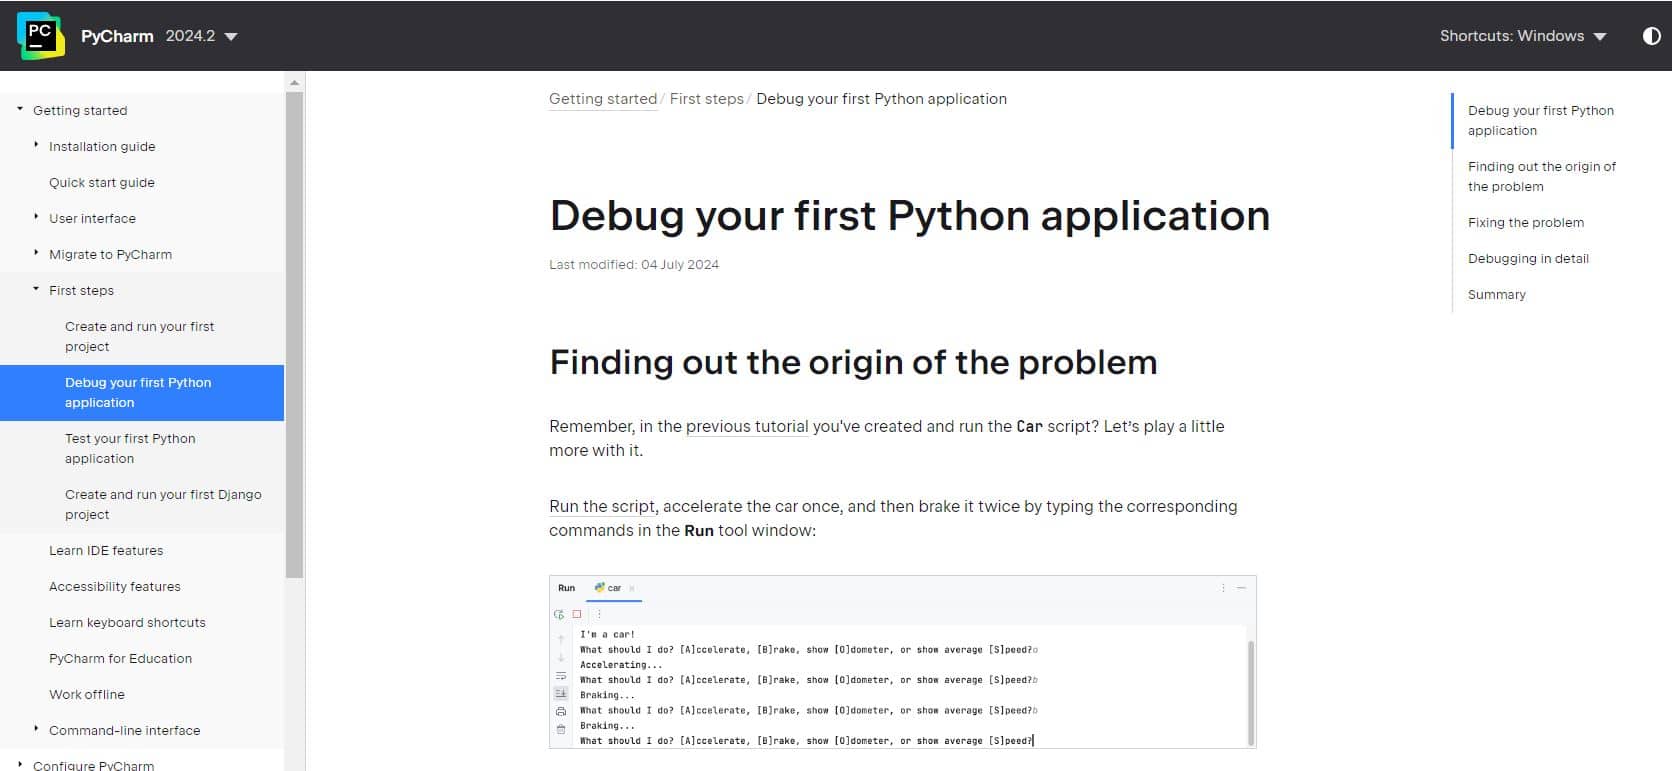This screenshot has width=1672, height=771.
Task: Click the Run tool window screenshot
Action: pyautogui.click(x=902, y=662)
